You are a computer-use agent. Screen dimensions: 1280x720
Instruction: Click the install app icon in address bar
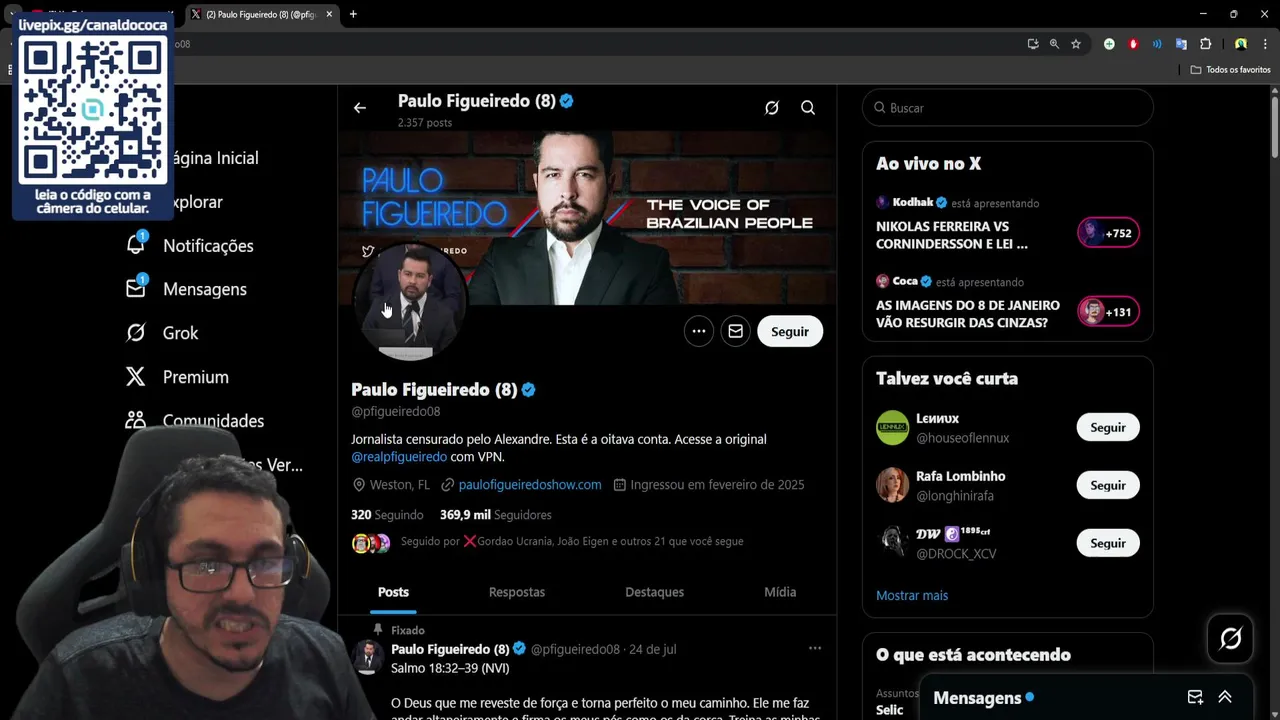1033,44
